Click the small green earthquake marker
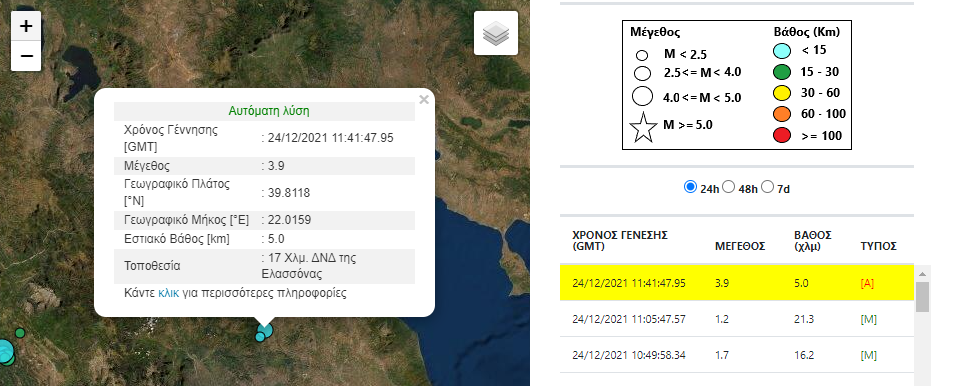 [20, 333]
